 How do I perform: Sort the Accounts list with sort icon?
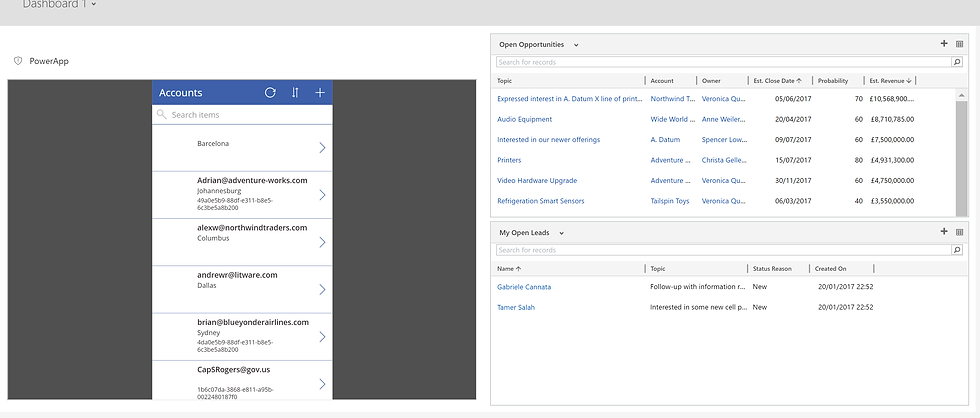tap(295, 92)
